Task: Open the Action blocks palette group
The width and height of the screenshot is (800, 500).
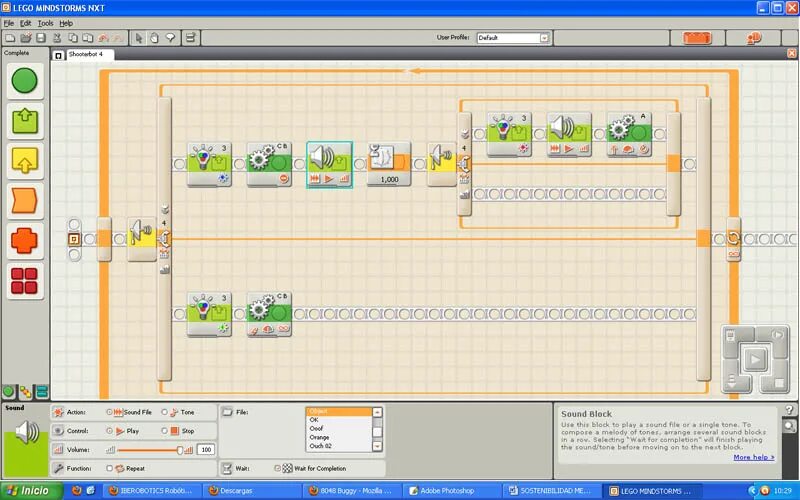Action: [24, 121]
